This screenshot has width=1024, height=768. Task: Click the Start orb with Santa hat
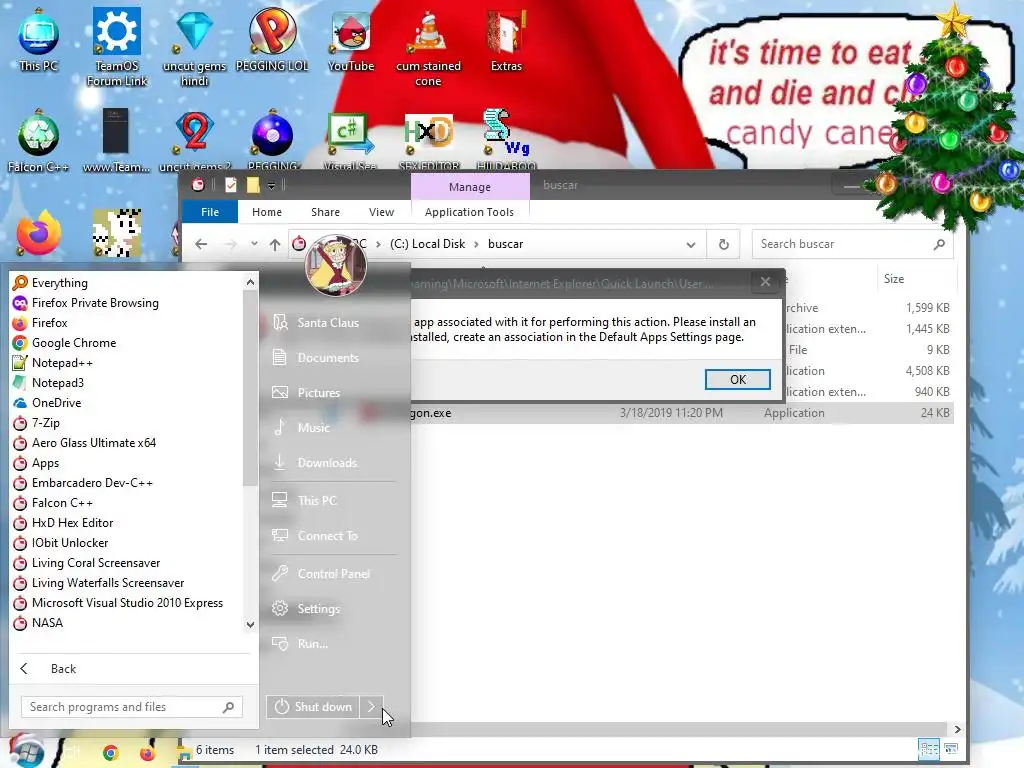coord(25,751)
